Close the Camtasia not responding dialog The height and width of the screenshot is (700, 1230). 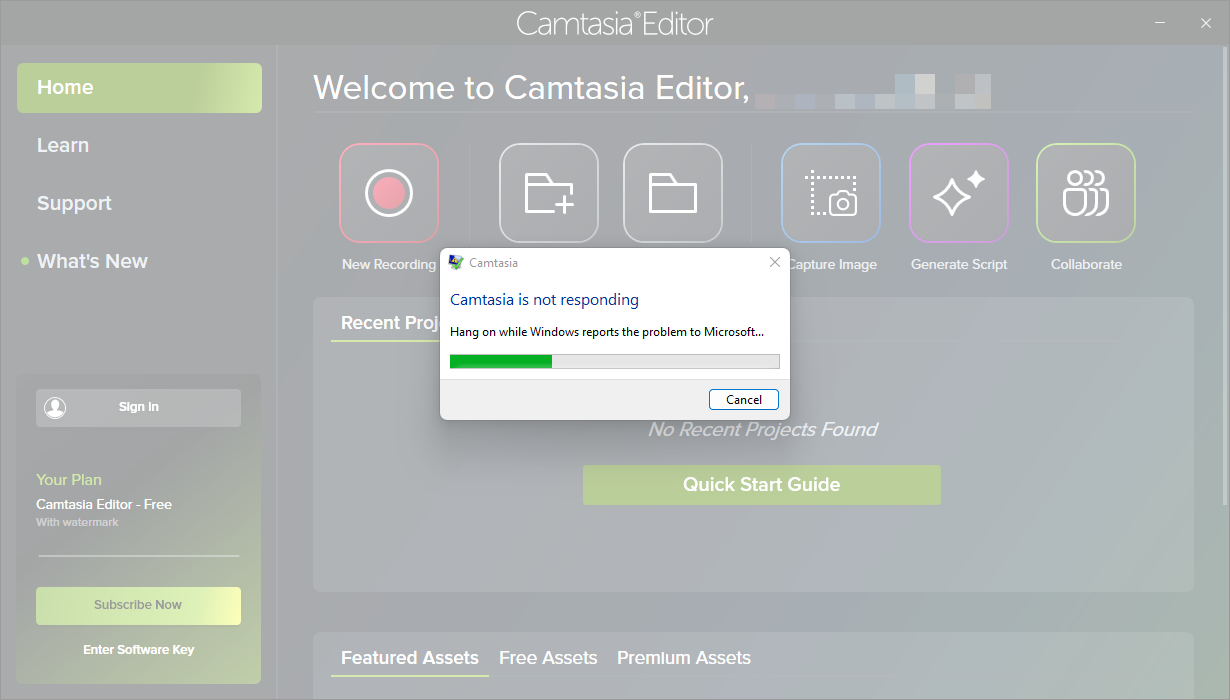coord(775,262)
